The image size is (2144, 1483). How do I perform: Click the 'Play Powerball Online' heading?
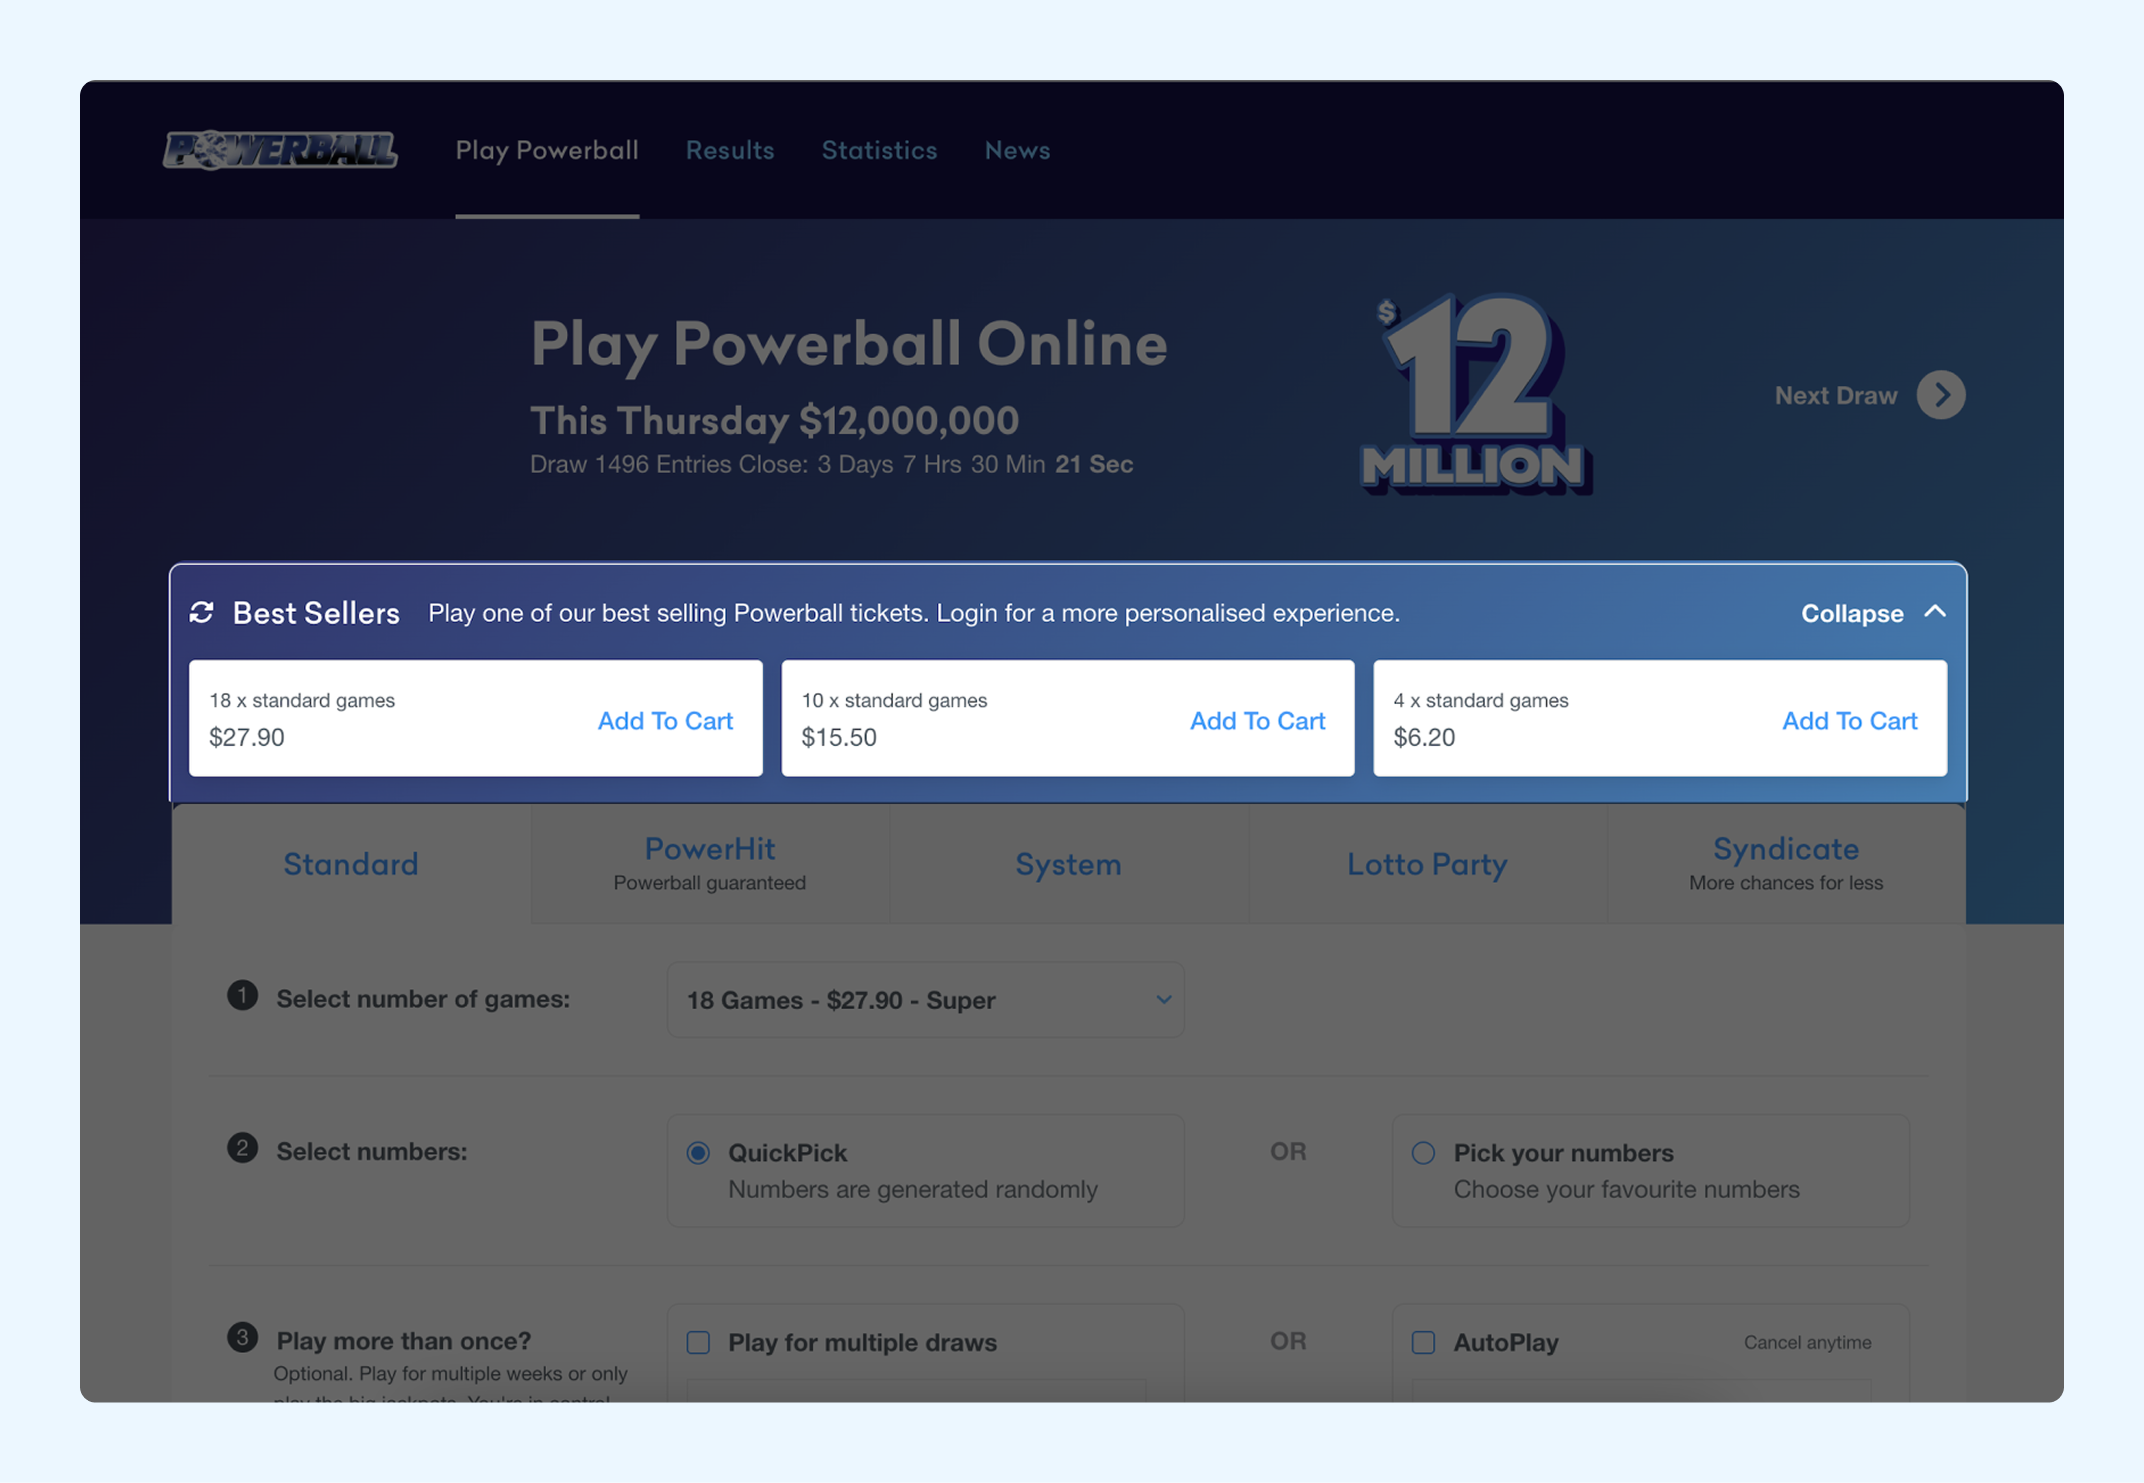pos(849,344)
